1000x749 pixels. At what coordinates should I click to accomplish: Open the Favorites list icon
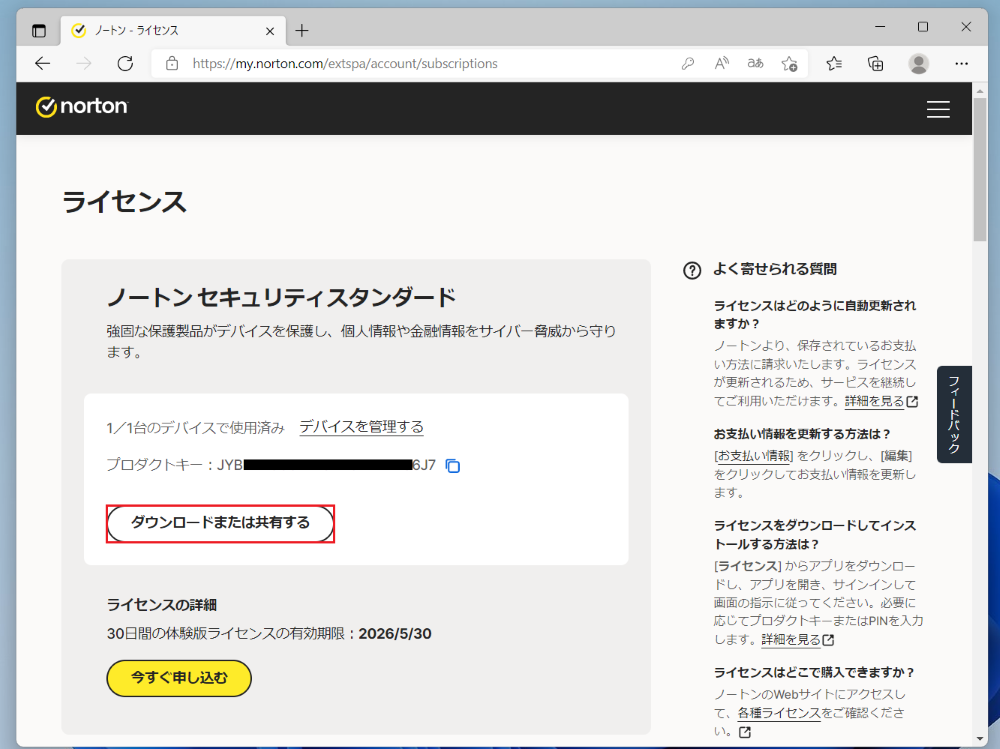pos(834,63)
